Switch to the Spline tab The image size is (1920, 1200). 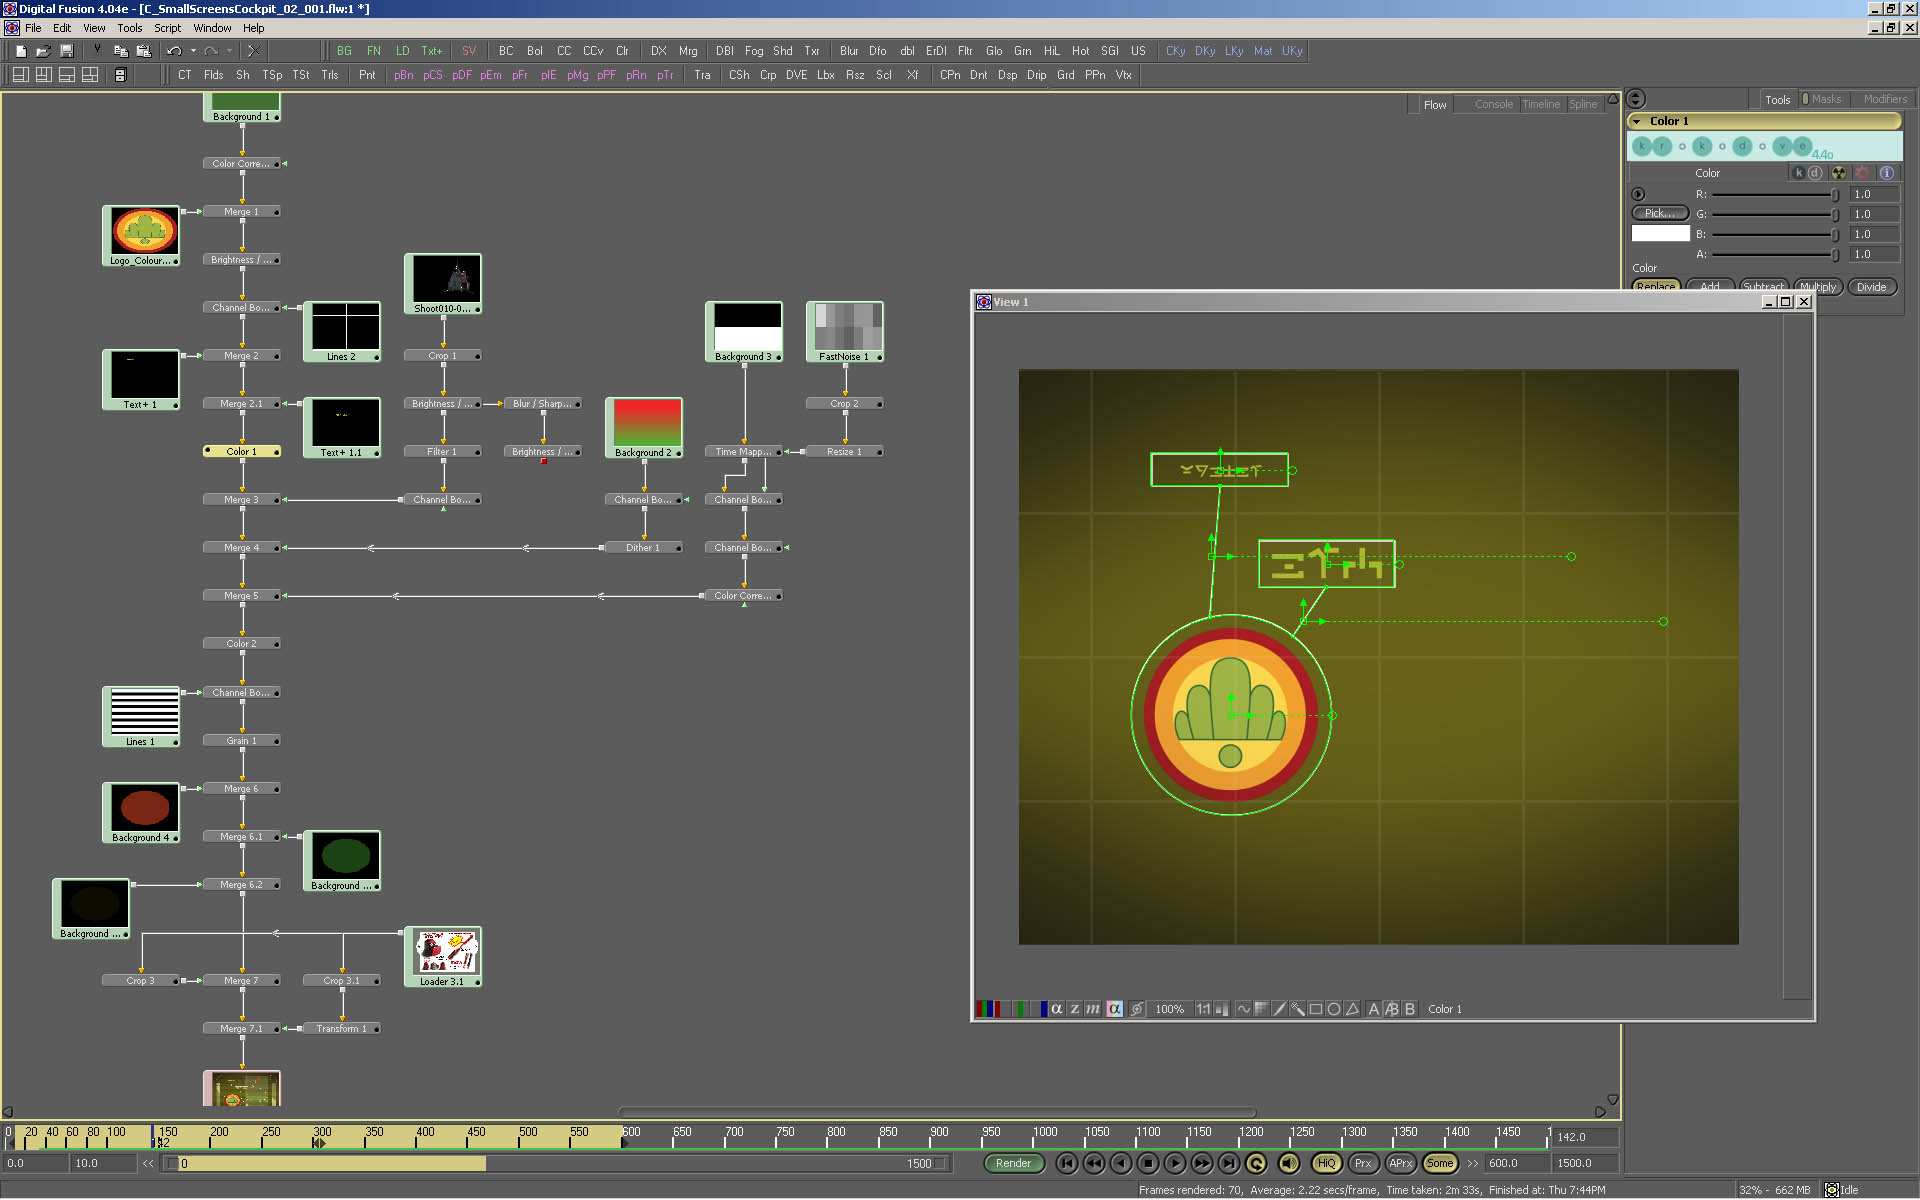click(x=1583, y=104)
